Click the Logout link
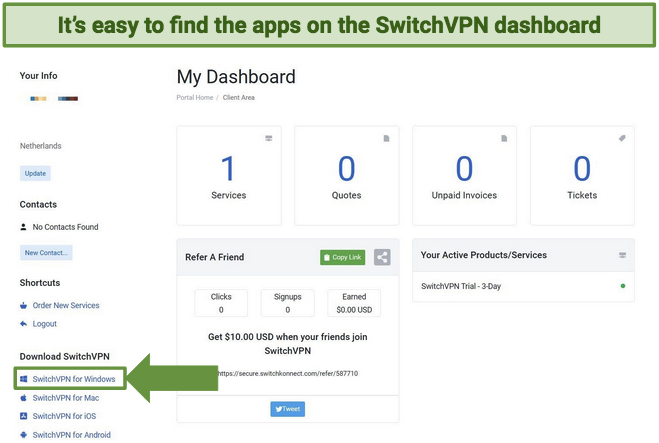Viewport: 659px width, 443px height. coord(45,324)
